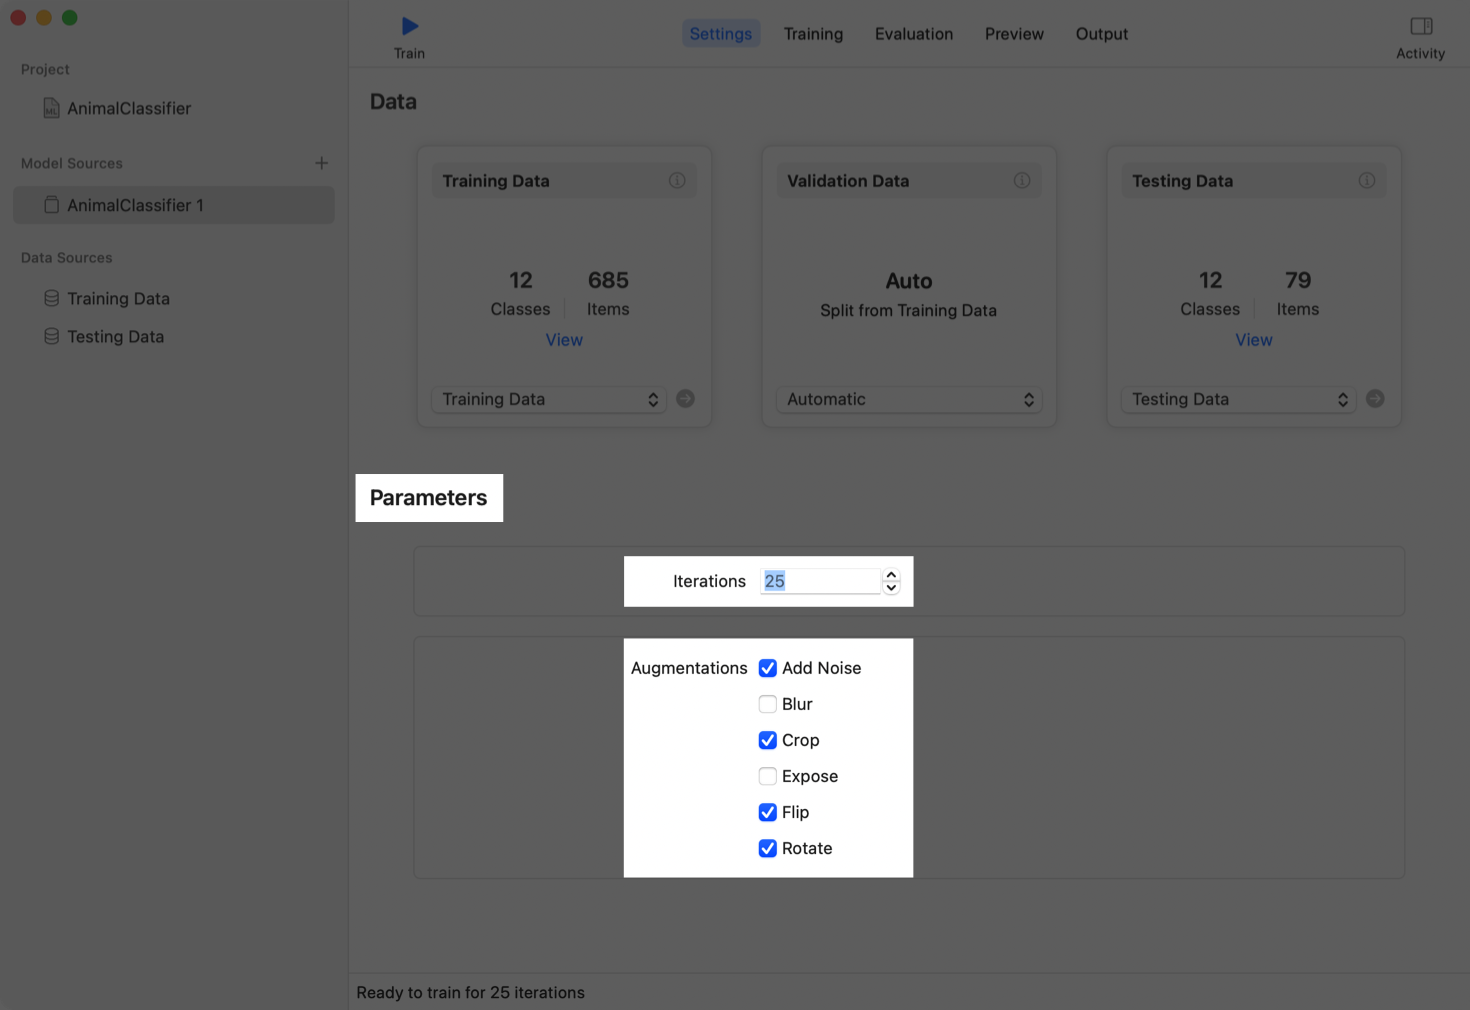Disable the Add Noise augmentation

tap(768, 668)
